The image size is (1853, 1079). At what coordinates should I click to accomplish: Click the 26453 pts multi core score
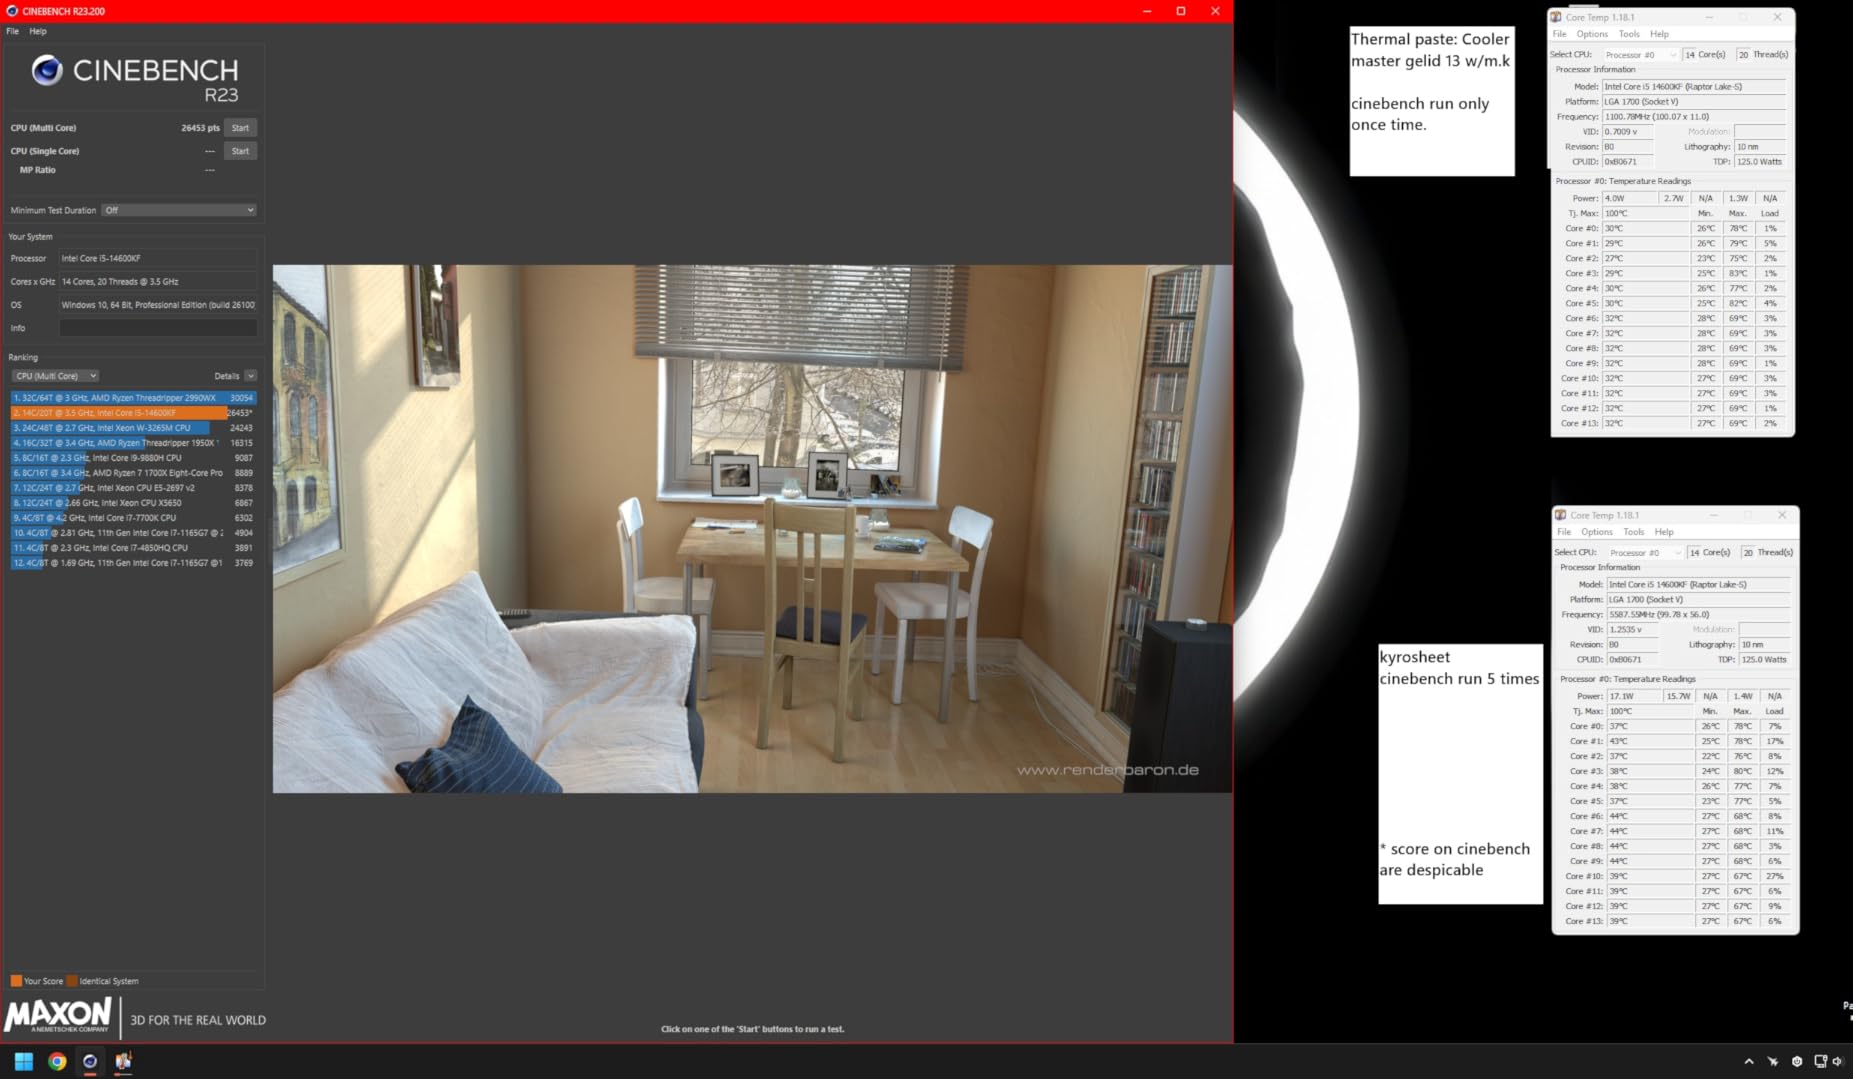(200, 128)
